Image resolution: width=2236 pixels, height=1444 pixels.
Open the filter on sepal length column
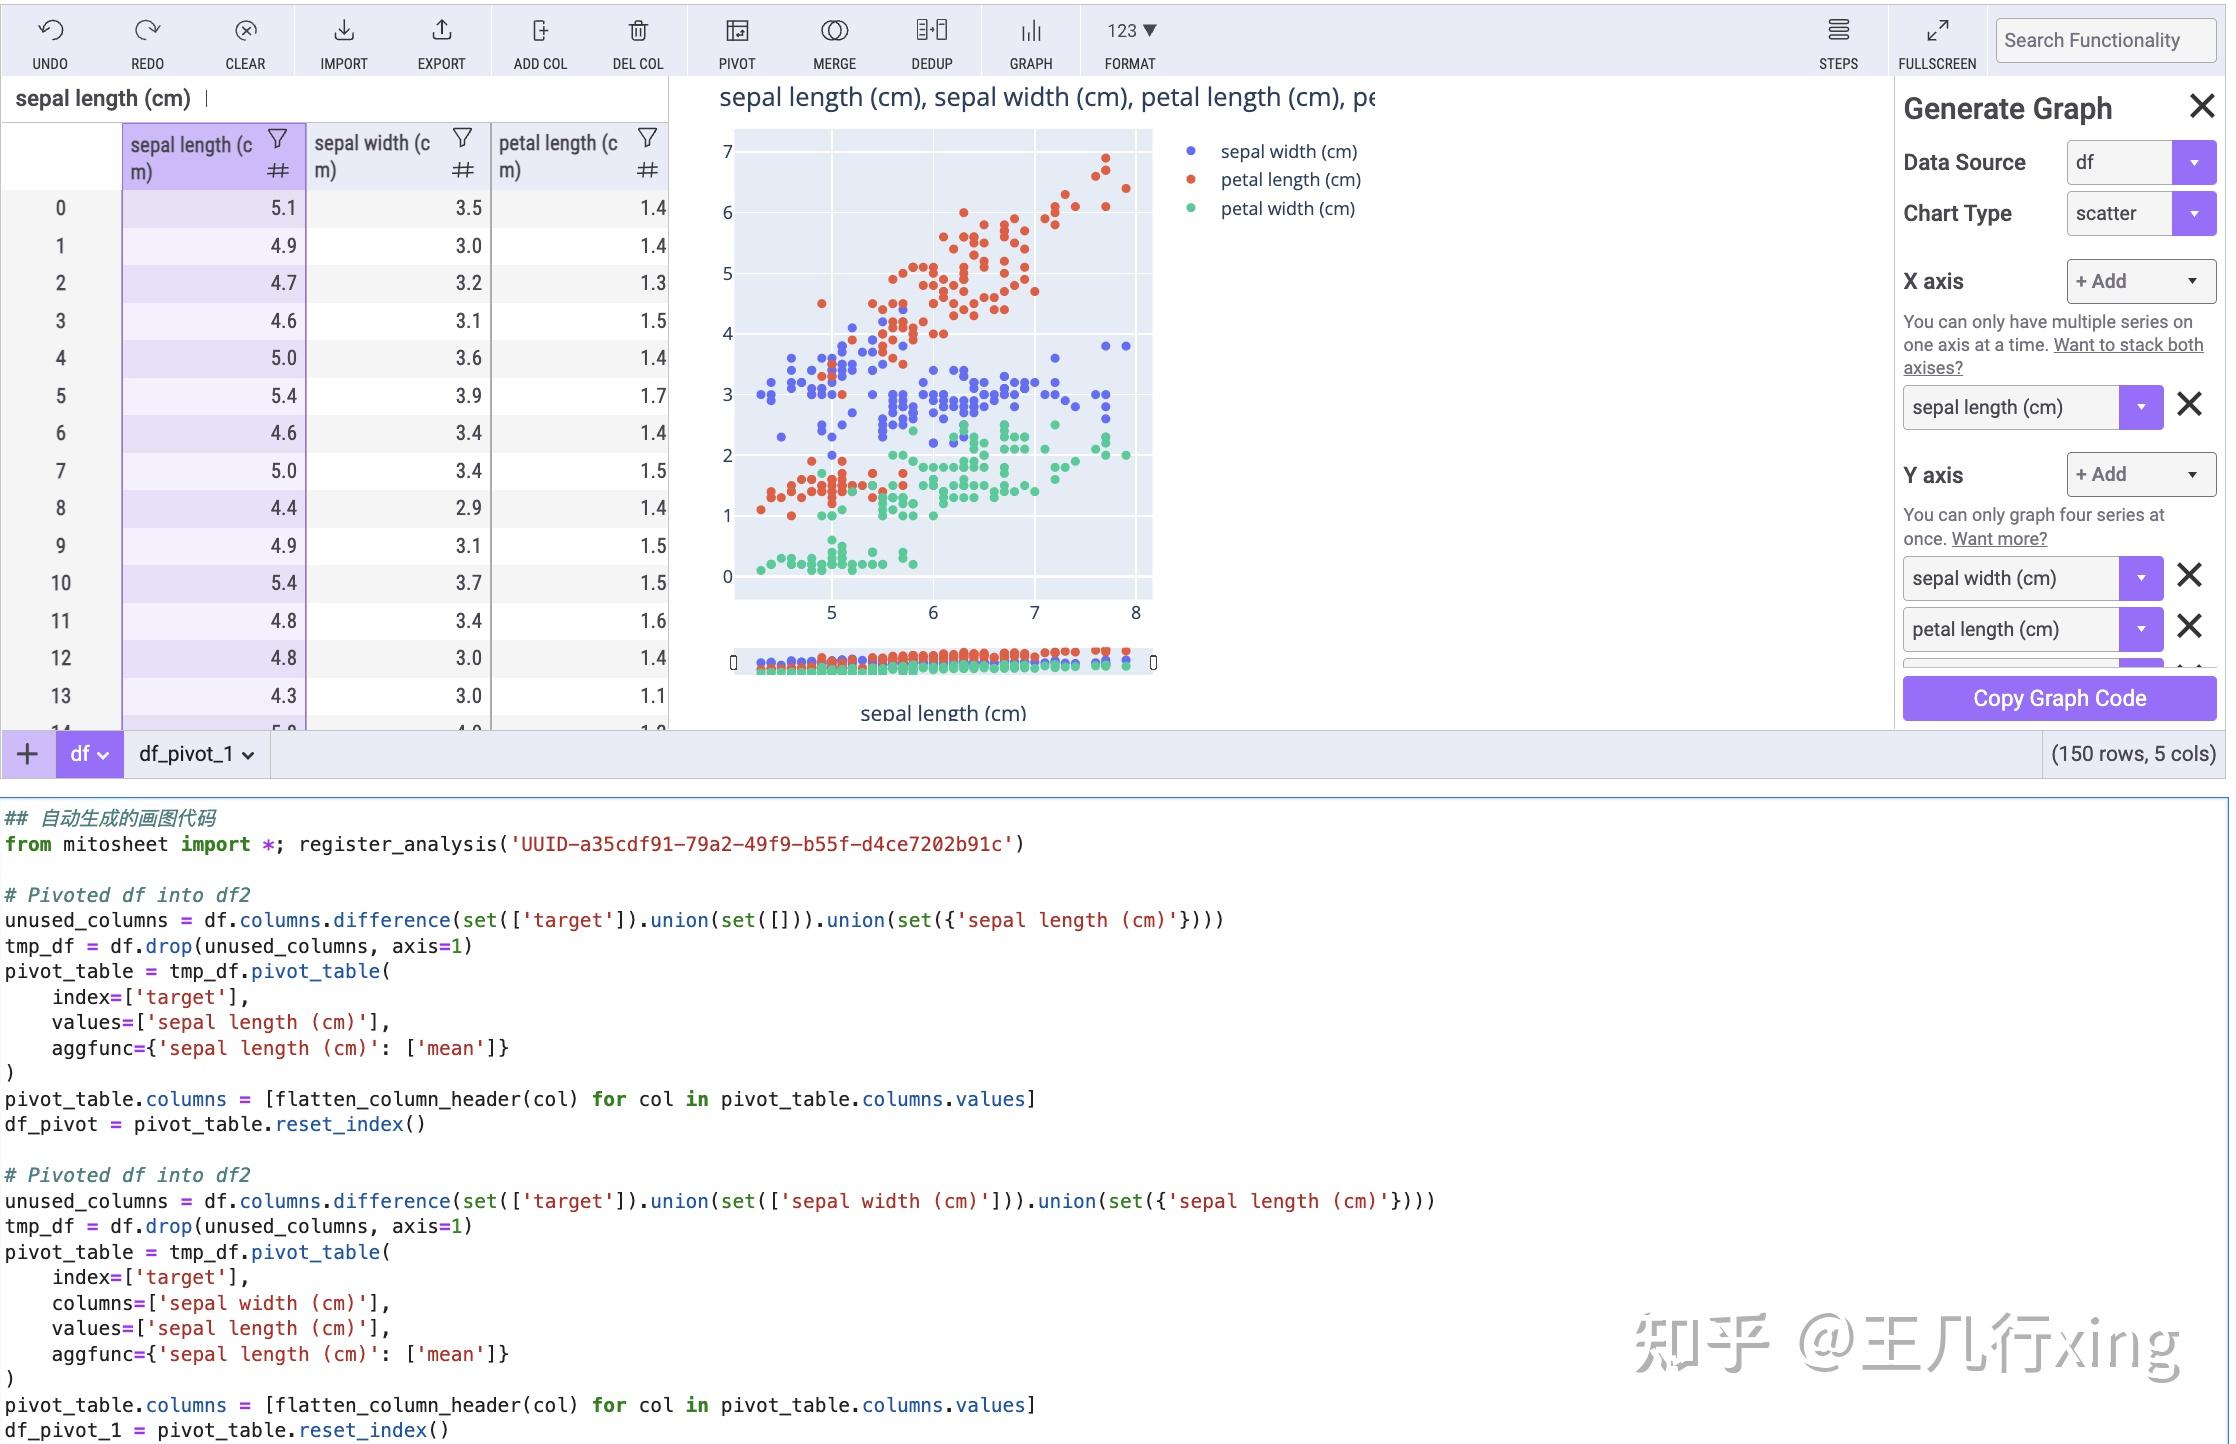(x=277, y=139)
